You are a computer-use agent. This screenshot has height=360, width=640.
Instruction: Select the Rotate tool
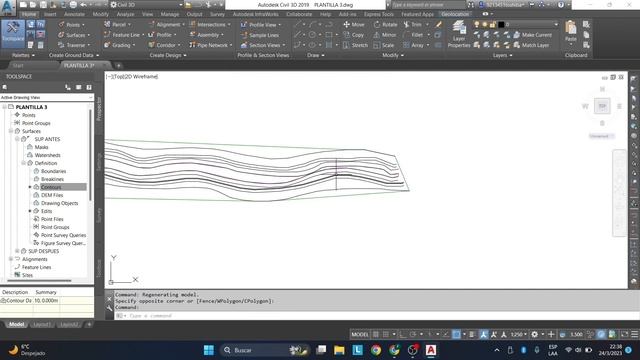click(385, 24)
